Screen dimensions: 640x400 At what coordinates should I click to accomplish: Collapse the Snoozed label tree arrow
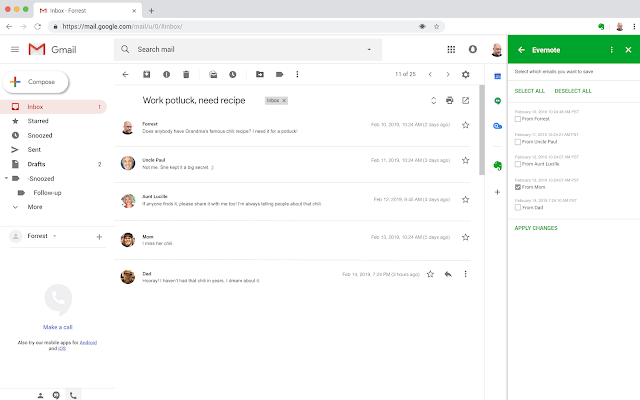tap(6, 178)
